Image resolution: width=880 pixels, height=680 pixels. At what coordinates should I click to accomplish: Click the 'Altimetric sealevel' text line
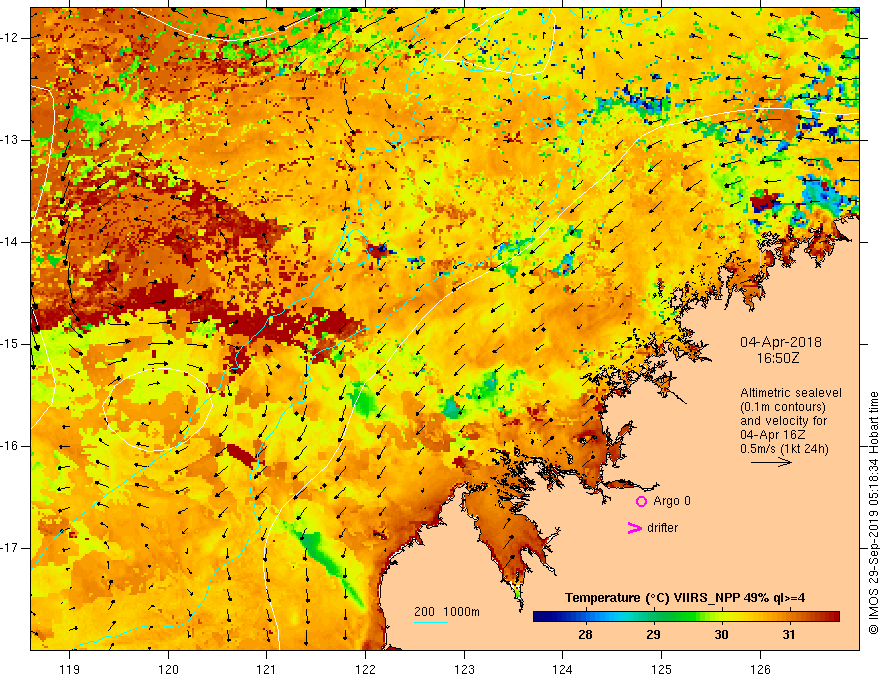791,393
